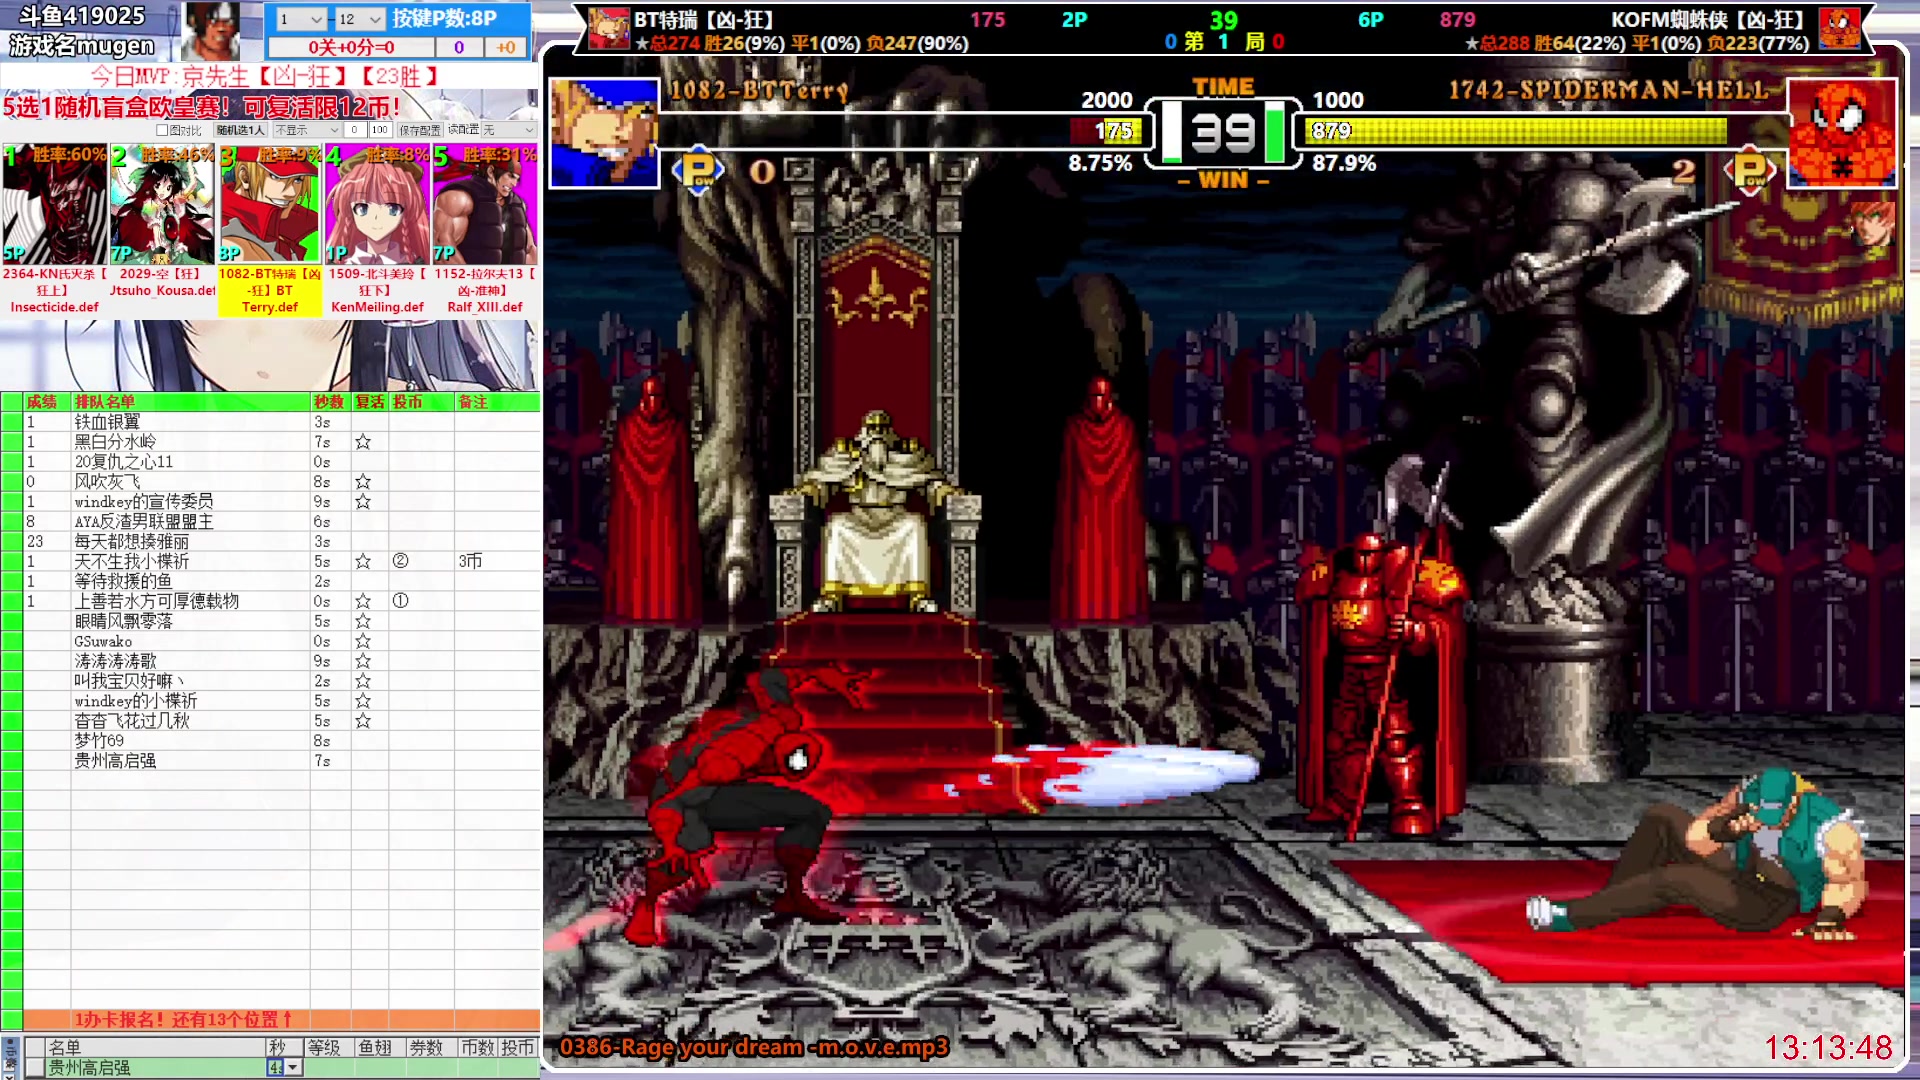The width and height of the screenshot is (1920, 1080).
Task: Toggle the revive star for 天不生我小襟祈
Action: pos(363,562)
